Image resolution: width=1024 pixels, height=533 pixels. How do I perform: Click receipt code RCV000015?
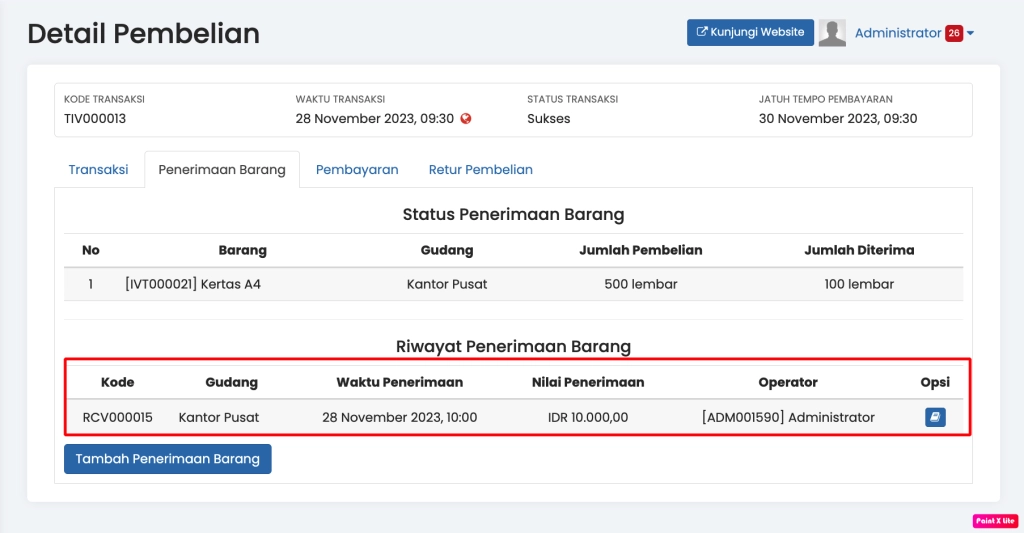117,417
